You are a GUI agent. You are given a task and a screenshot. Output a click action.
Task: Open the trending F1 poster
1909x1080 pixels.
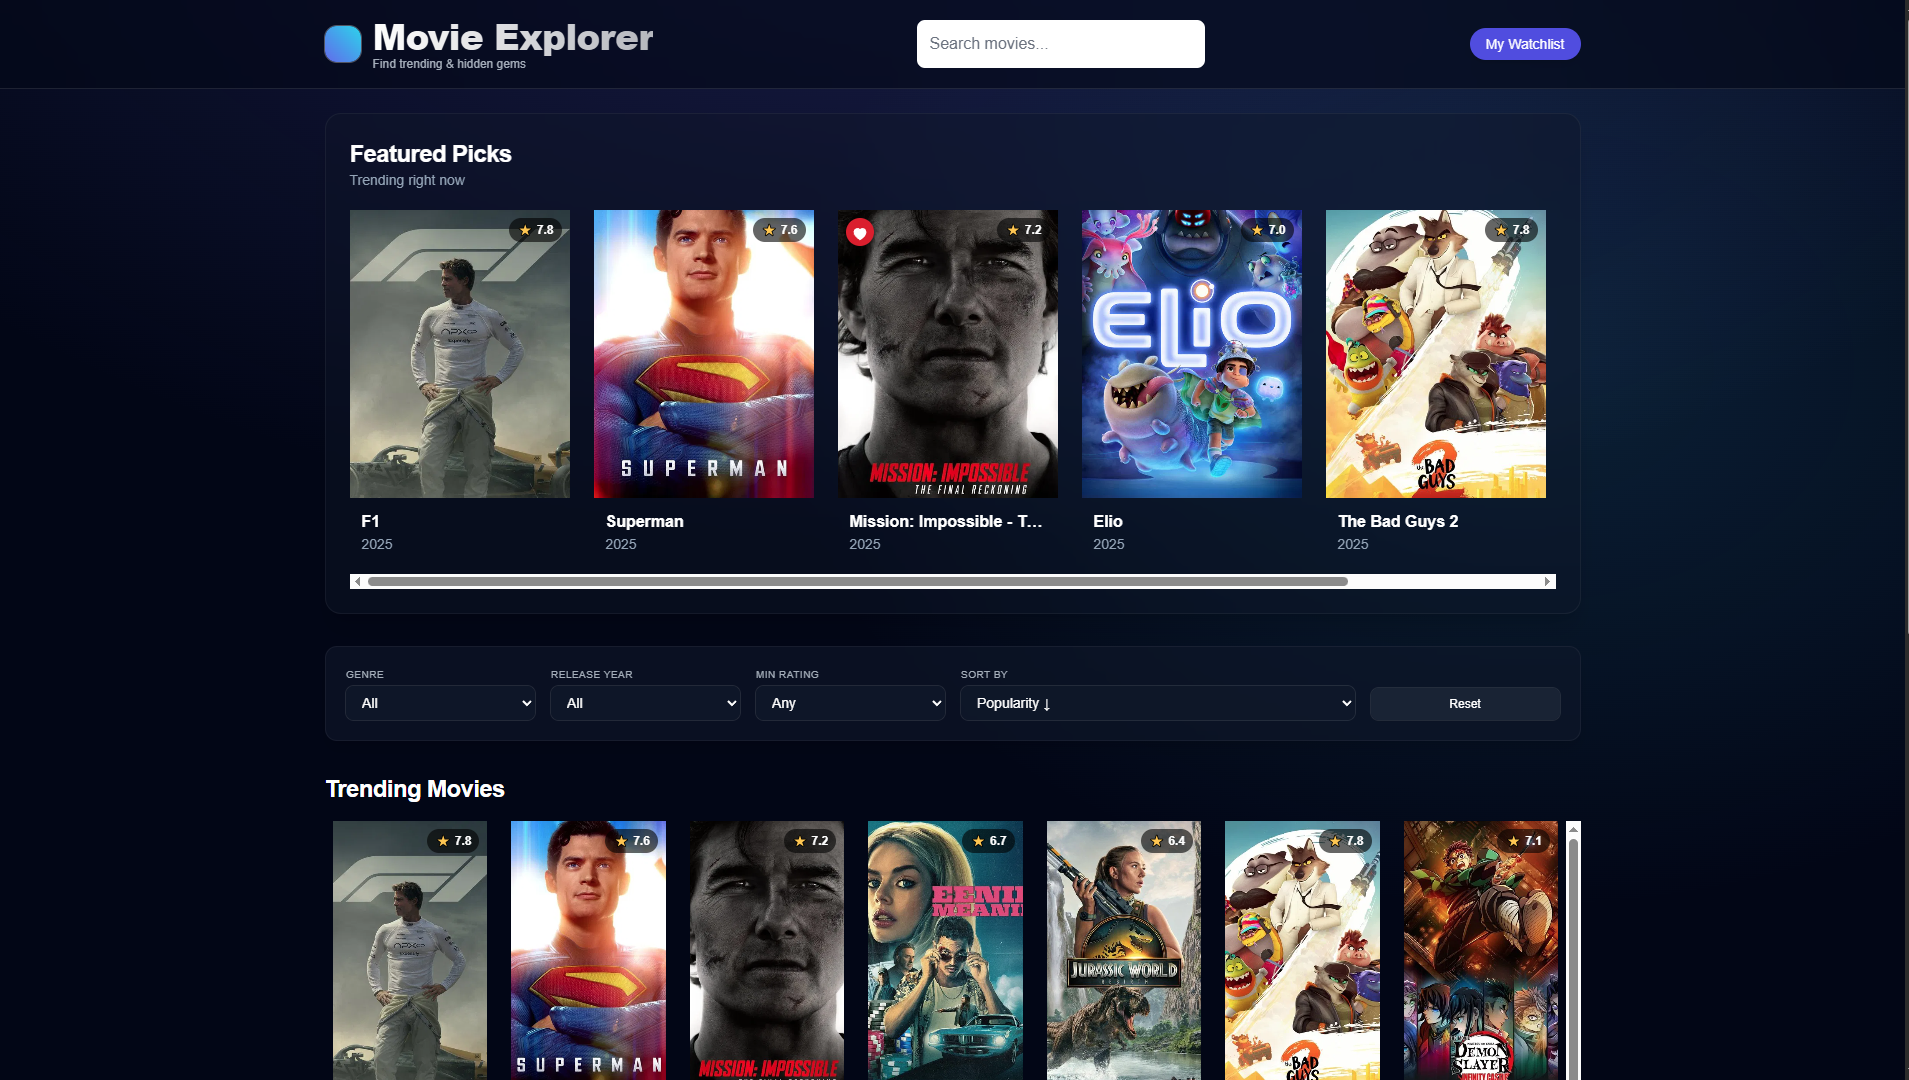pos(410,950)
